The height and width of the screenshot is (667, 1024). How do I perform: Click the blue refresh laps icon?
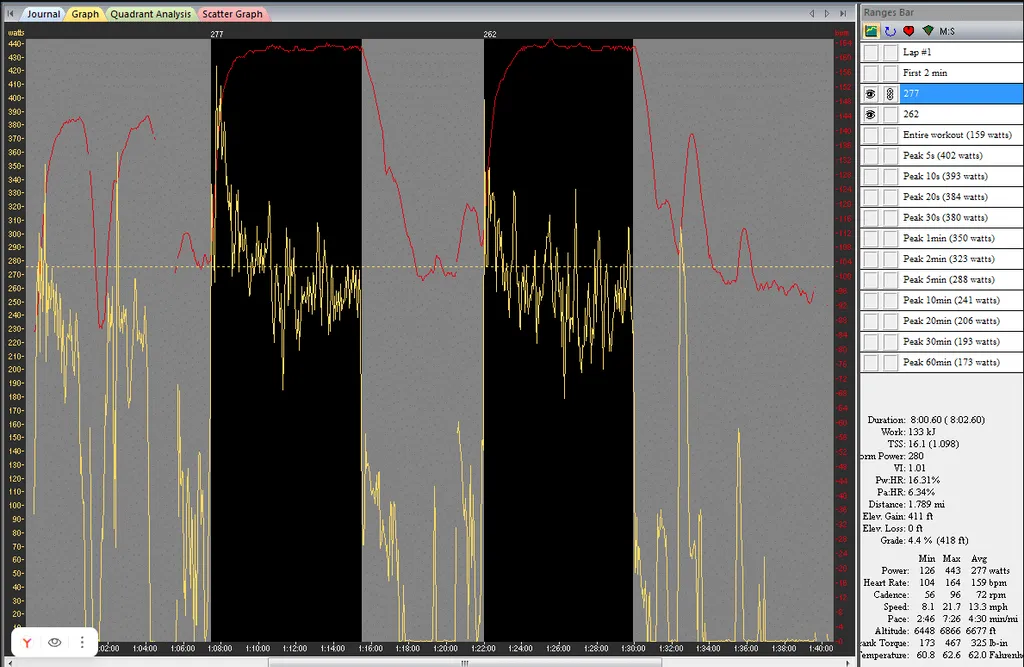[890, 31]
